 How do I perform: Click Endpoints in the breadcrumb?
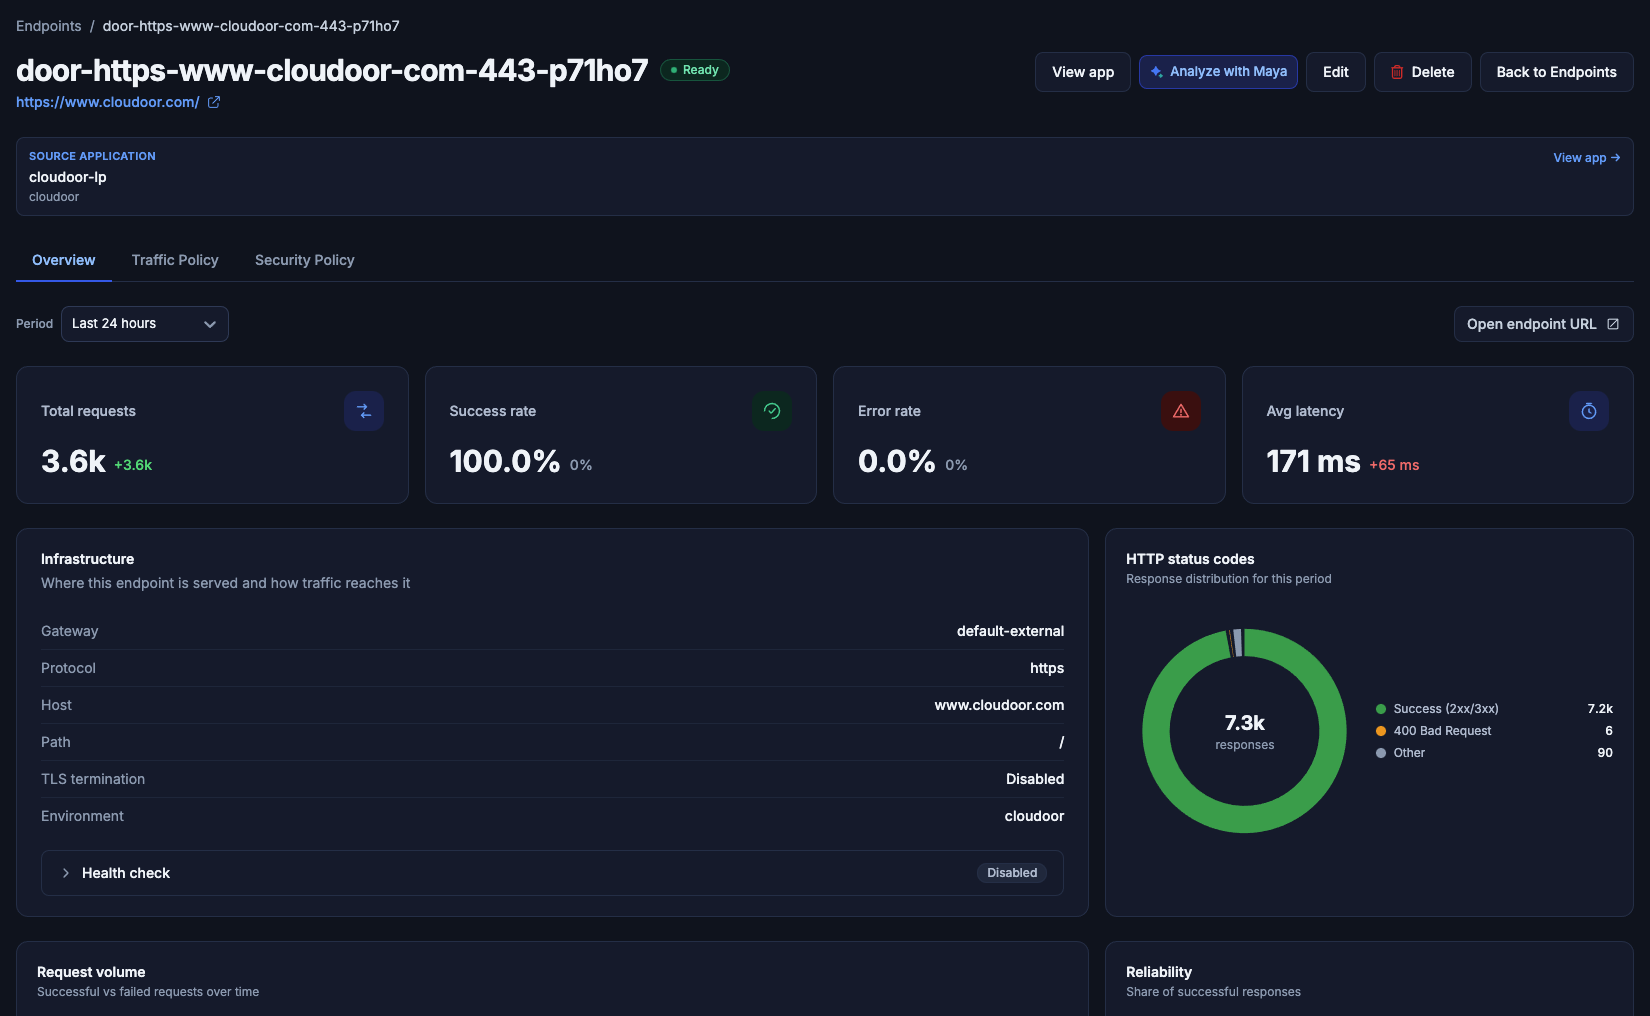pyautogui.click(x=49, y=26)
